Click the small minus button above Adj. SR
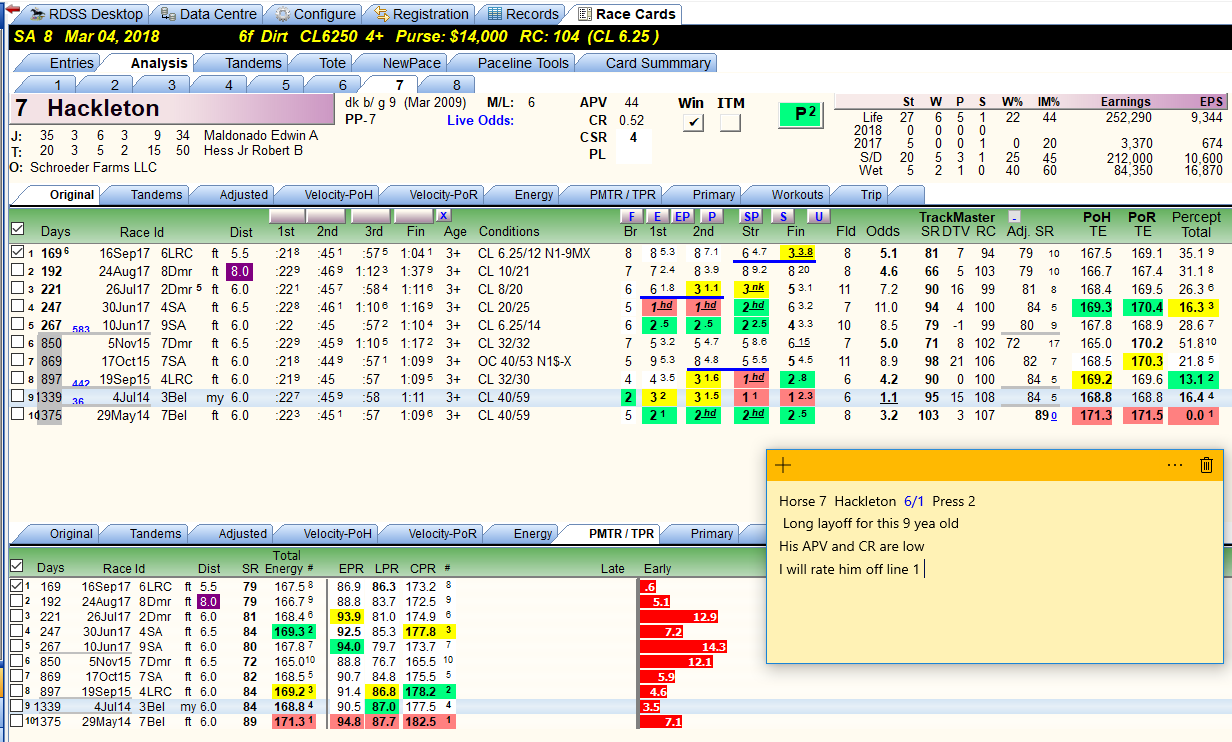The width and height of the screenshot is (1232, 742). click(x=1013, y=216)
